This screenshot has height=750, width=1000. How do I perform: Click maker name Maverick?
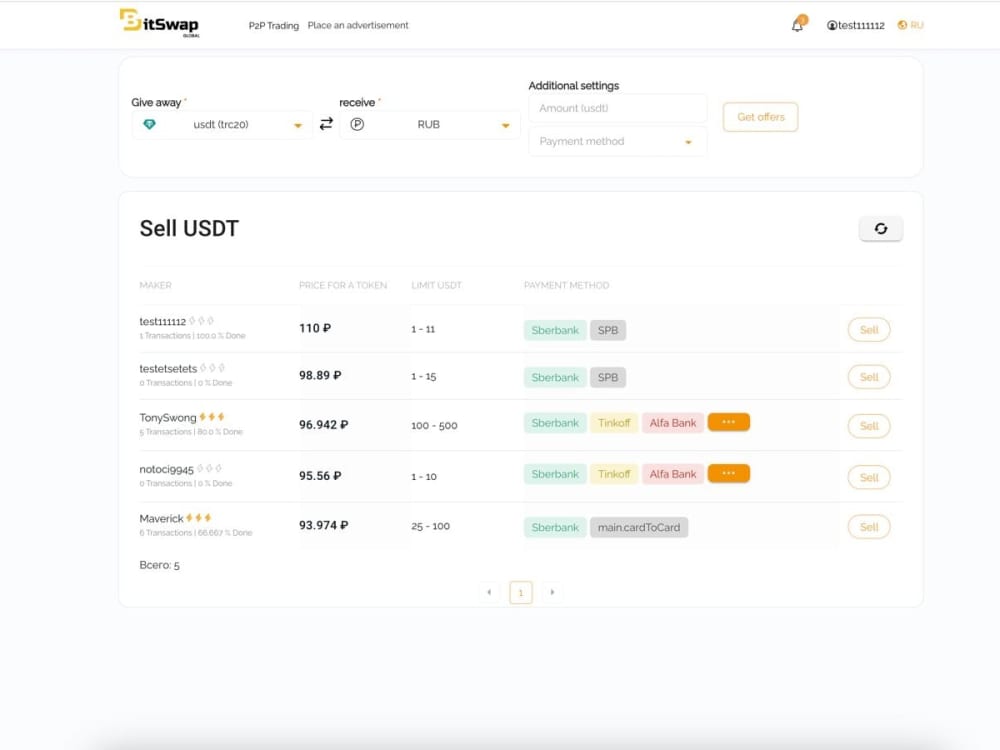(x=161, y=518)
